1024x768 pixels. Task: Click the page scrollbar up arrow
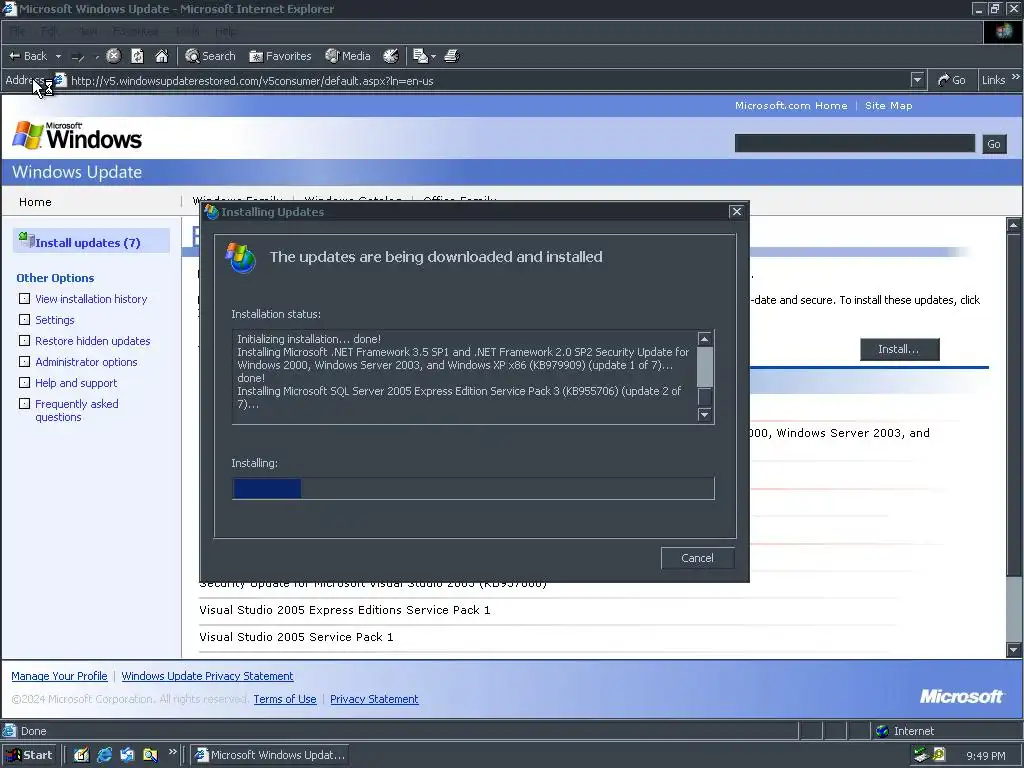1014,226
